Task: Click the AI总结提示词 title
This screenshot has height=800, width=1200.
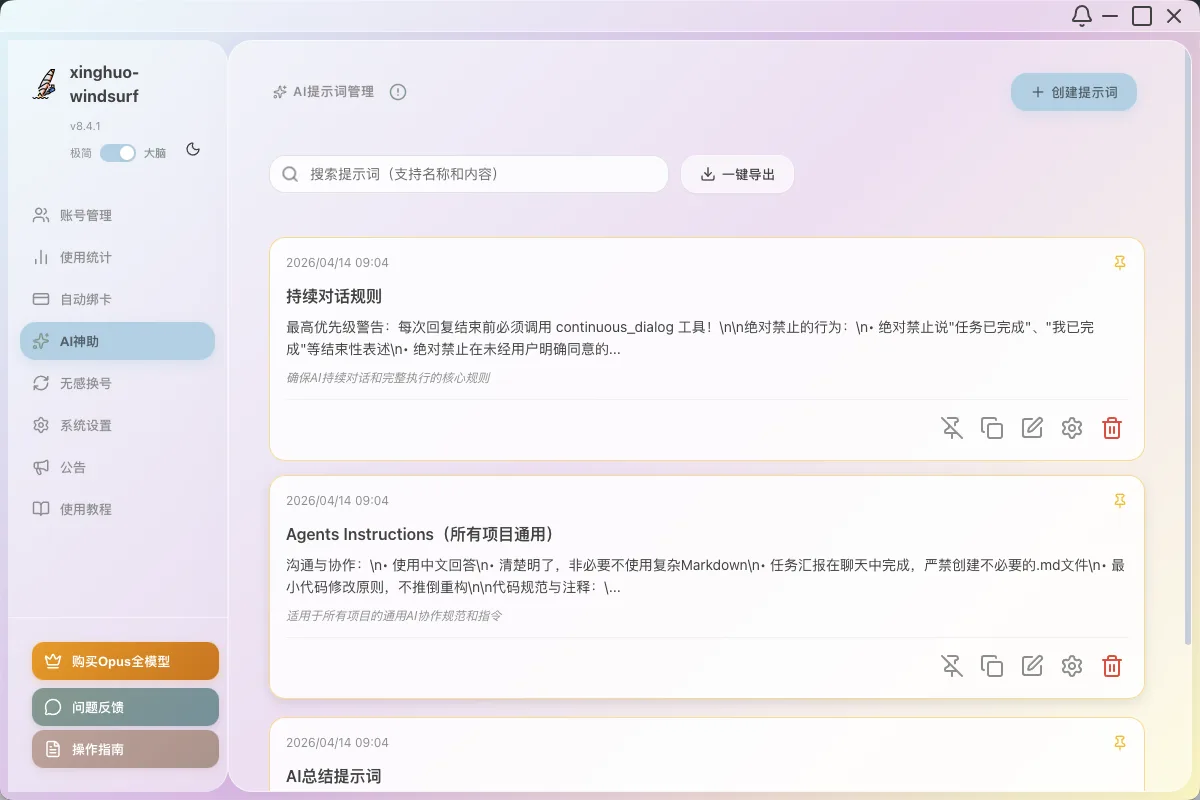Action: tap(334, 776)
